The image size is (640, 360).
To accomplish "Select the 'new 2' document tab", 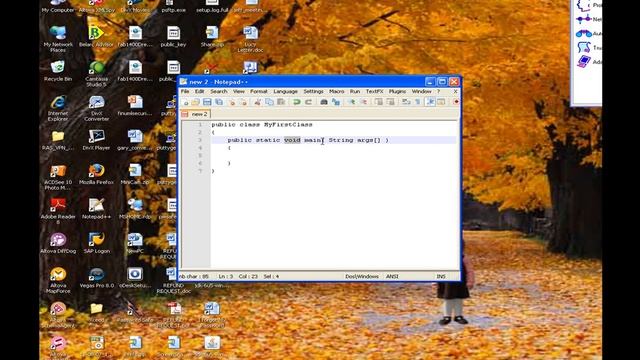I will click(x=196, y=114).
